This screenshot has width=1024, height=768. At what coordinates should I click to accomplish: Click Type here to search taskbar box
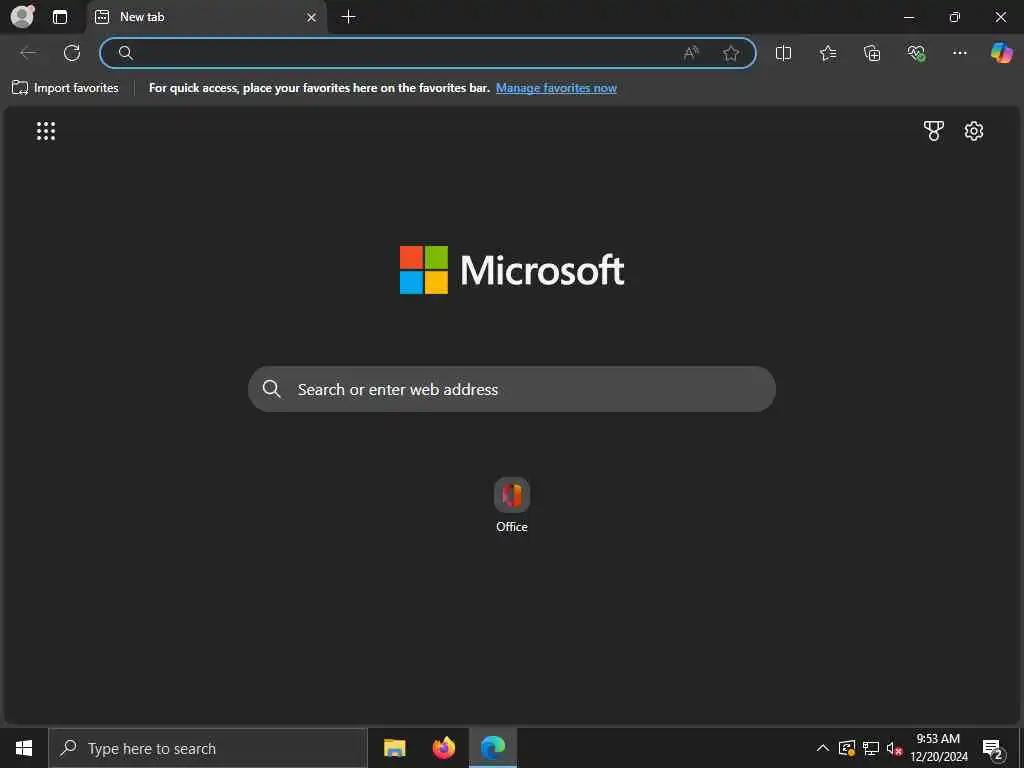click(208, 748)
